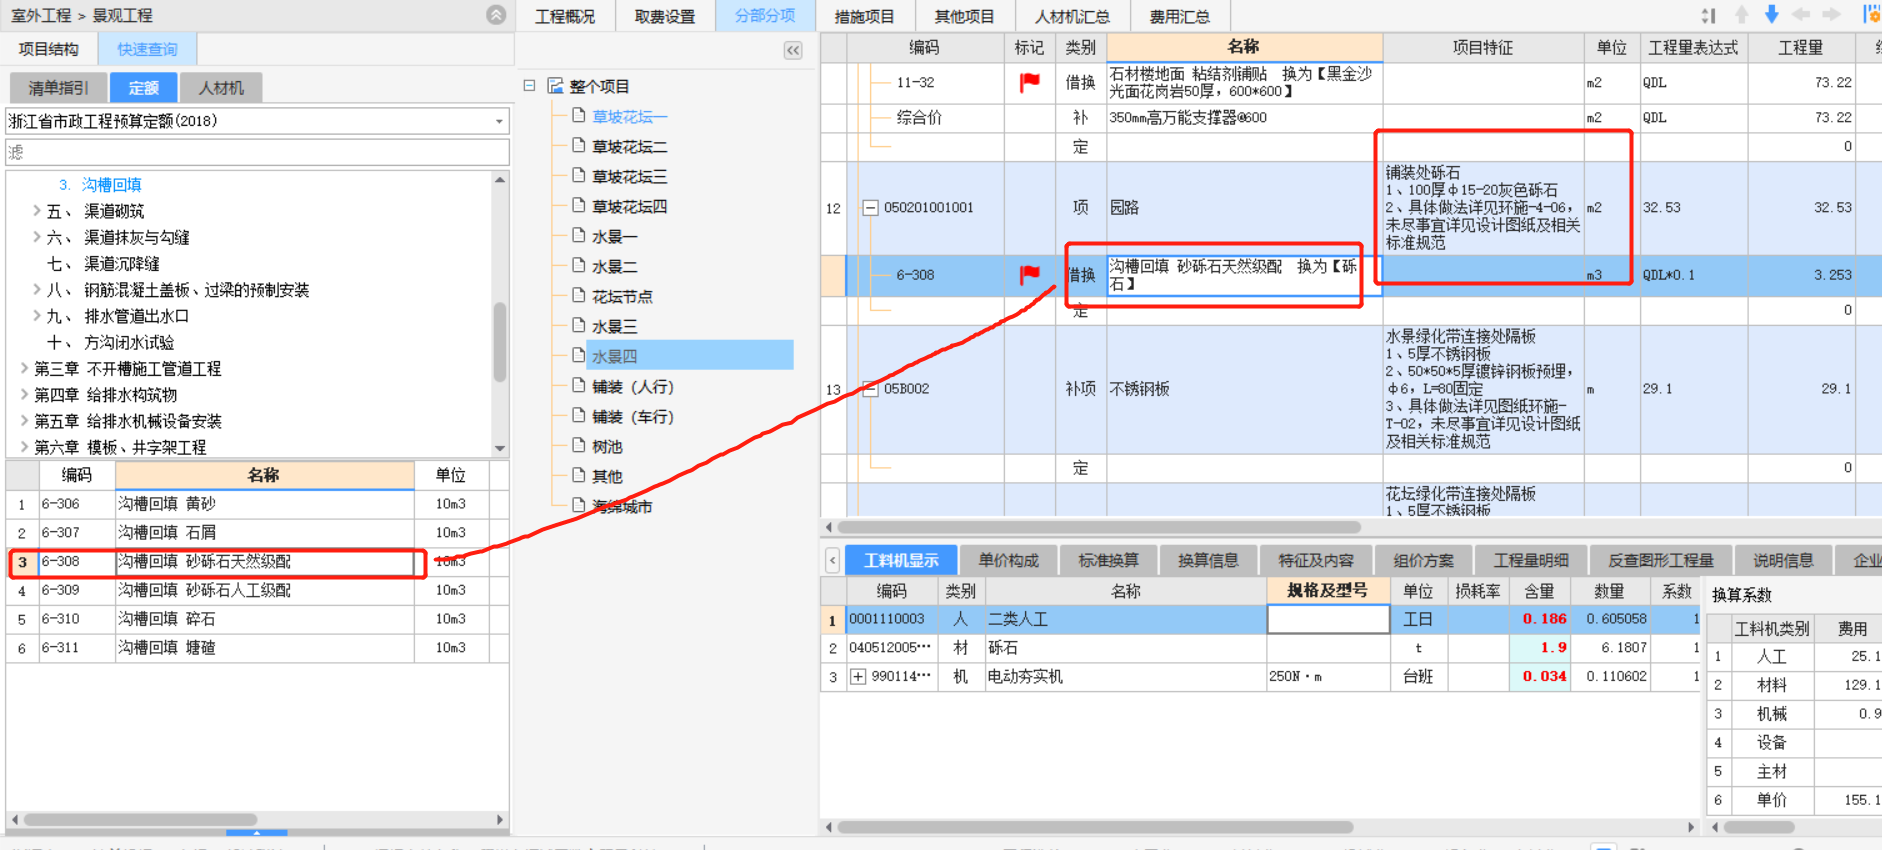The height and width of the screenshot is (850, 1882).
Task: Switch to the 项目结构 tab
Action: (x=49, y=49)
